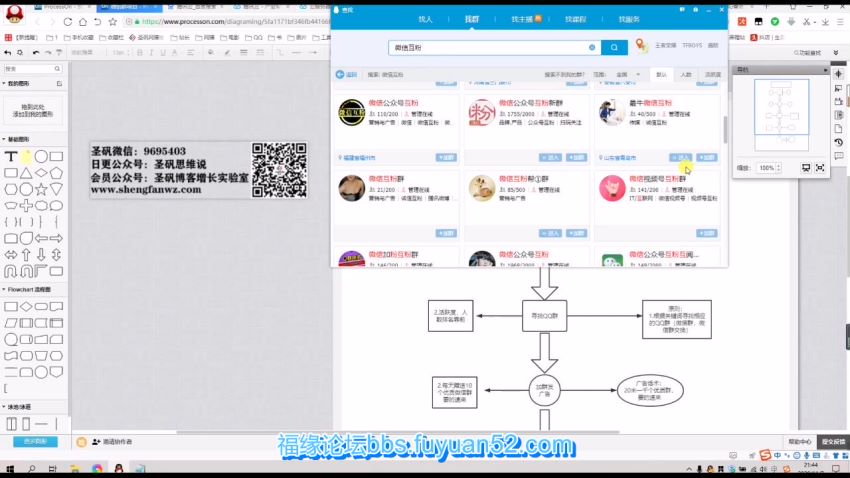Pick the single up arrow shape
This screenshot has height=478, width=850.
point(26,255)
